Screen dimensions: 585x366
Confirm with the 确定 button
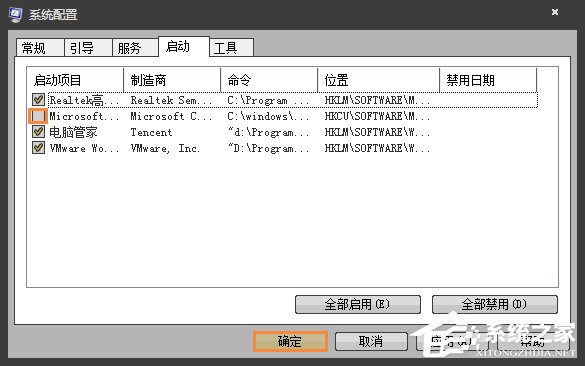290,341
